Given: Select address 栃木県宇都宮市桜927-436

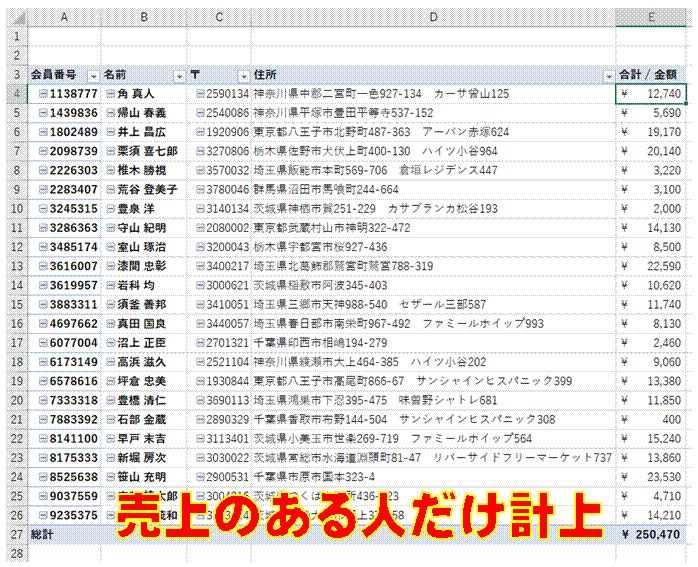Looking at the screenshot, I should coord(433,247).
